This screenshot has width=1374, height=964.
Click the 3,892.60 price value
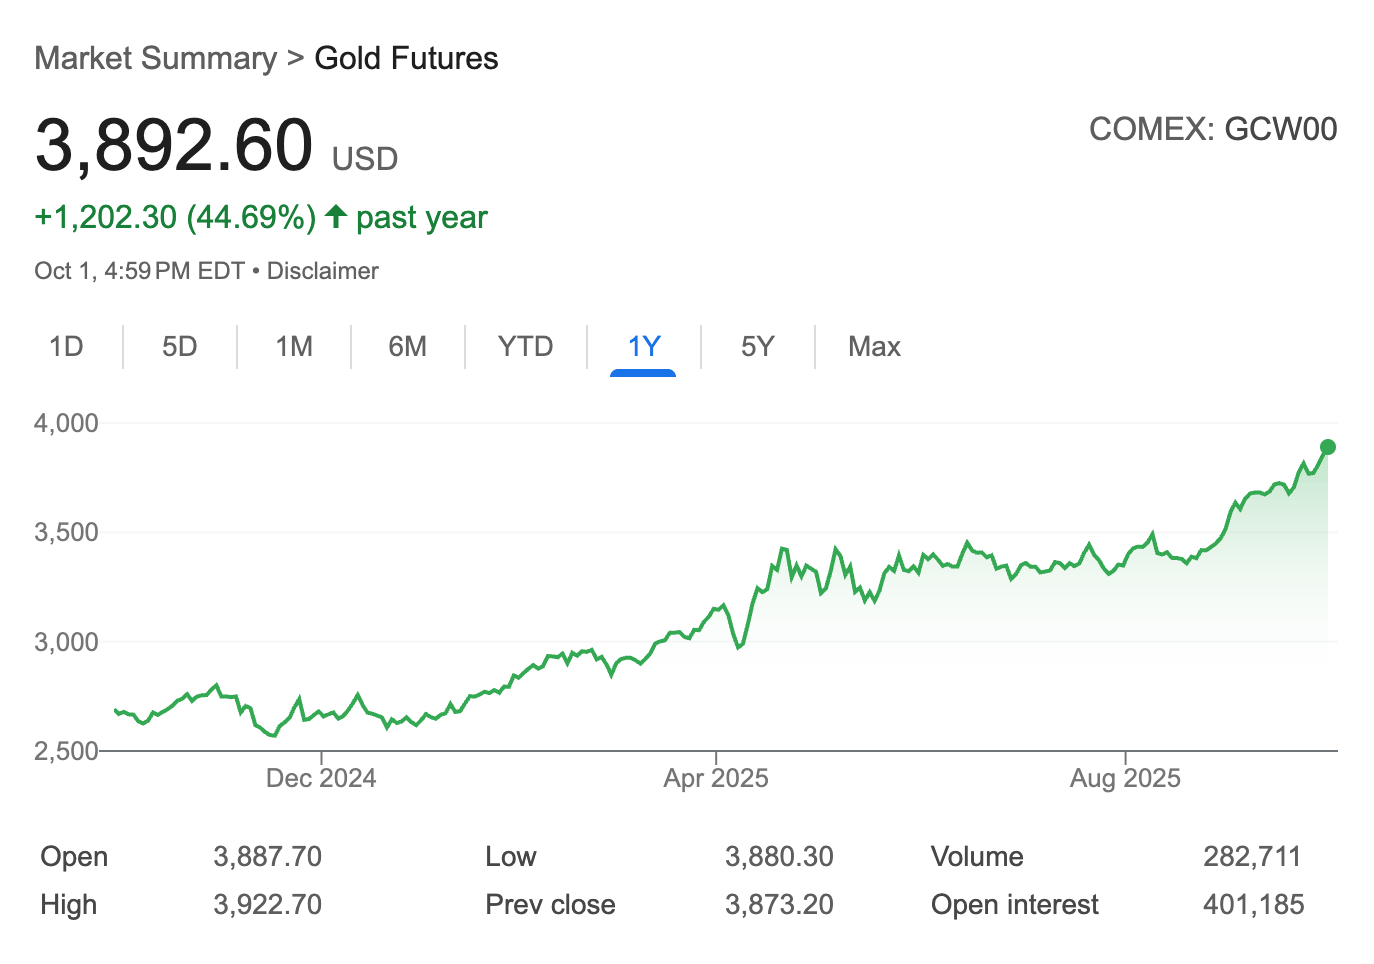tap(174, 146)
